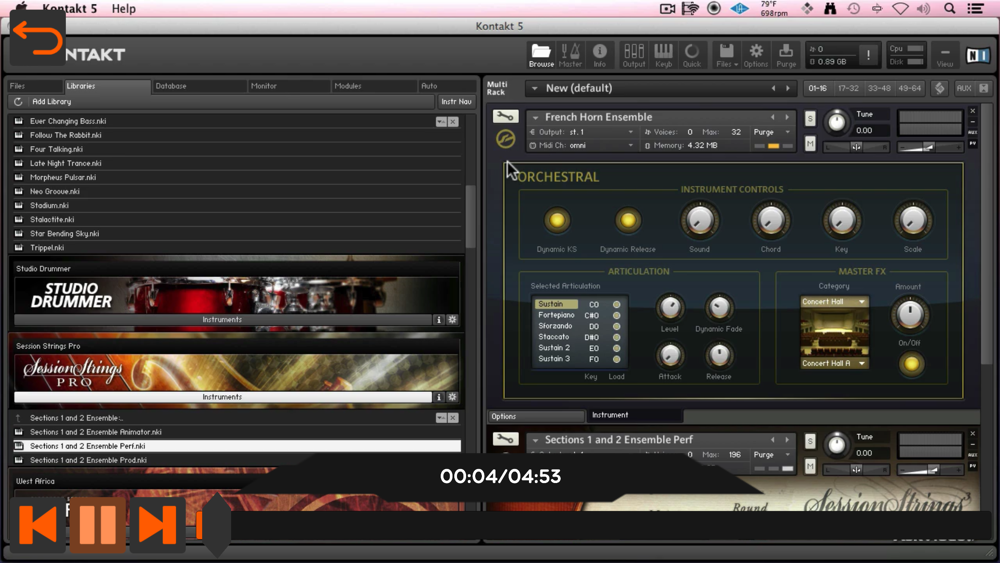Click the AUX rack button
The height and width of the screenshot is (563, 1000).
[x=964, y=88]
